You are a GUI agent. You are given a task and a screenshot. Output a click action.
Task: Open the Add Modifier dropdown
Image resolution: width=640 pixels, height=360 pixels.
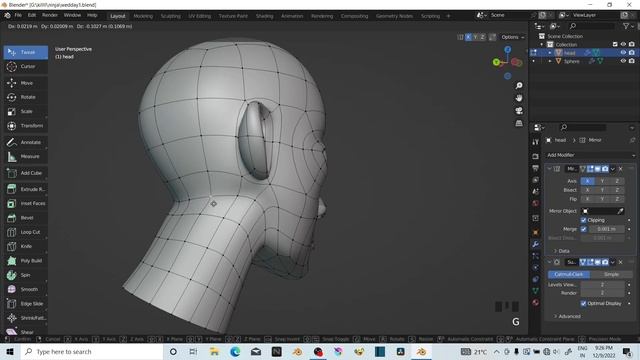point(590,155)
